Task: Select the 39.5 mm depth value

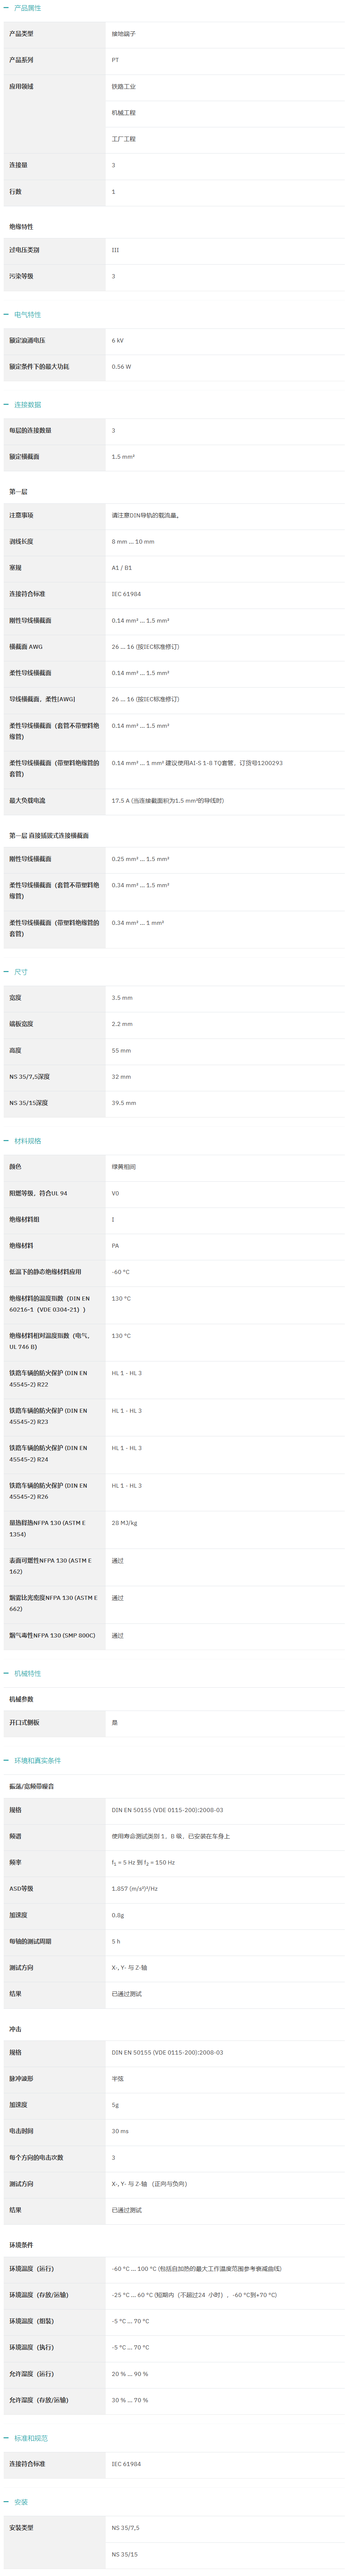Action: click(124, 1103)
